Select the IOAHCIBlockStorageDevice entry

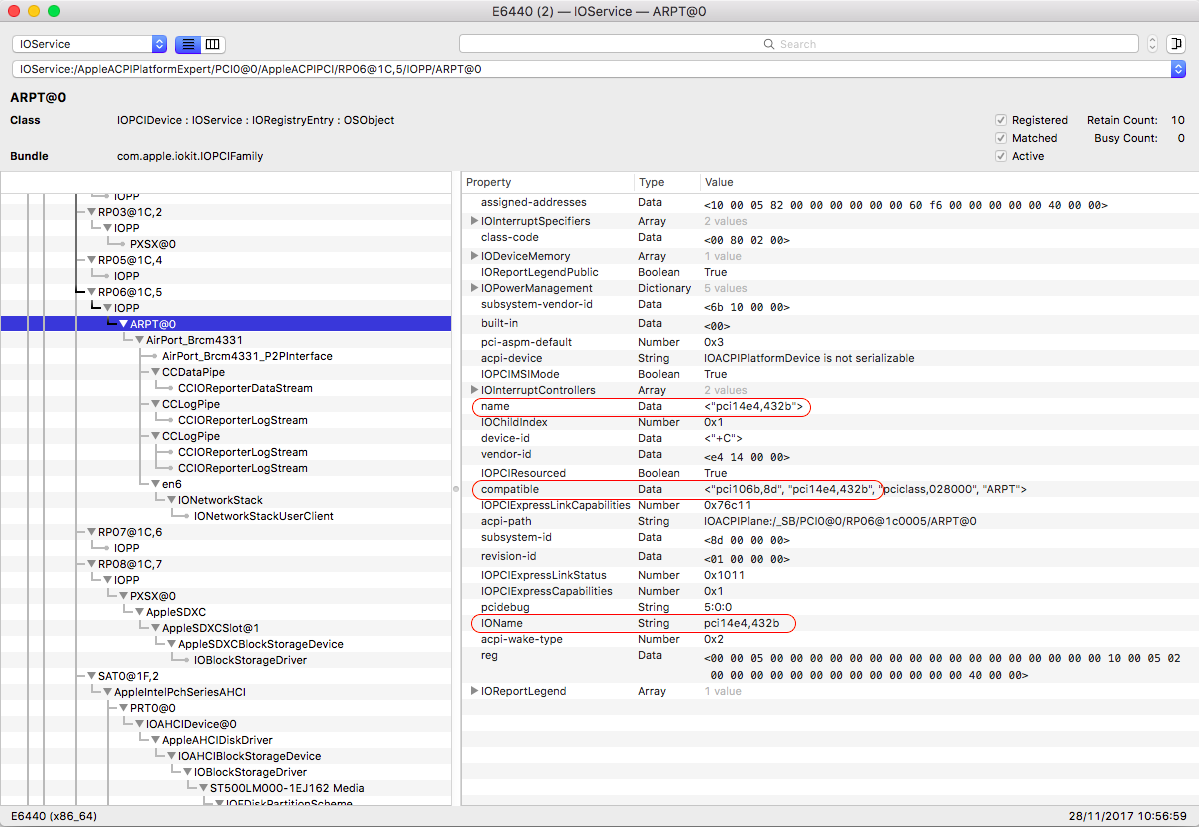(249, 757)
